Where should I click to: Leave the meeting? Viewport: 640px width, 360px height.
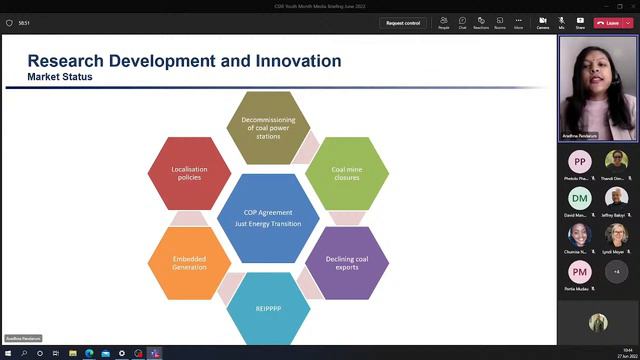(x=608, y=23)
